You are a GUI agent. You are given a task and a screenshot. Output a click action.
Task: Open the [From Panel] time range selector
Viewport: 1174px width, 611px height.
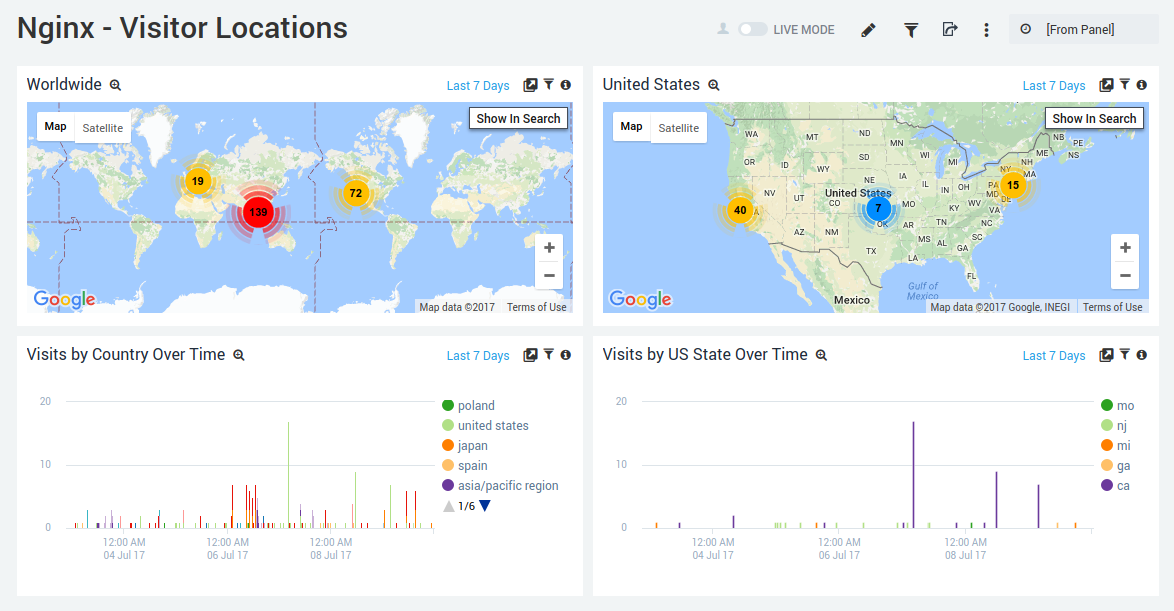pos(1083,29)
